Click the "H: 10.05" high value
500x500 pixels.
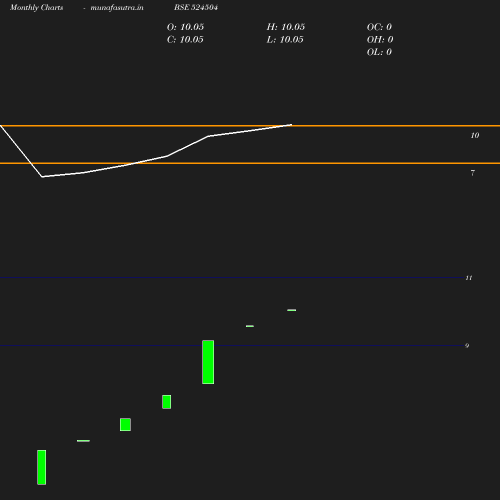coord(286,27)
